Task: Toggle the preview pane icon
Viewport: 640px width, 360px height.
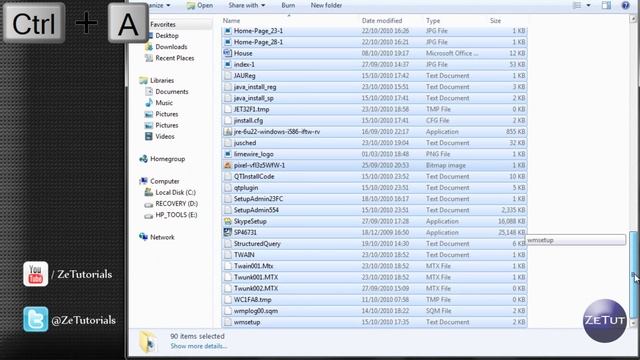Action: pos(606,5)
